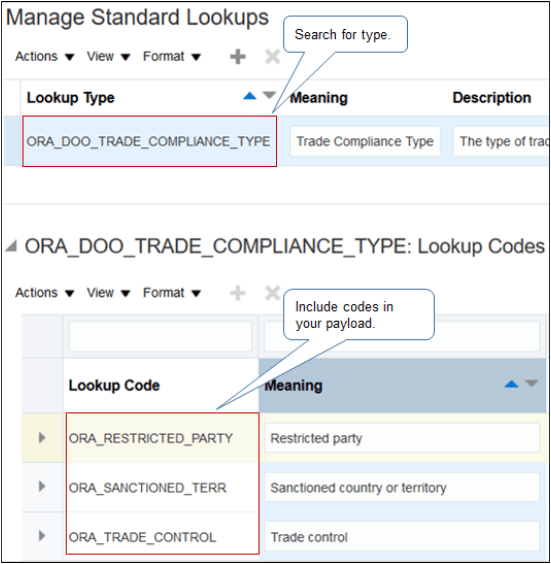Click the Restricted party meaning field
The height and width of the screenshot is (564, 551).
[402, 438]
